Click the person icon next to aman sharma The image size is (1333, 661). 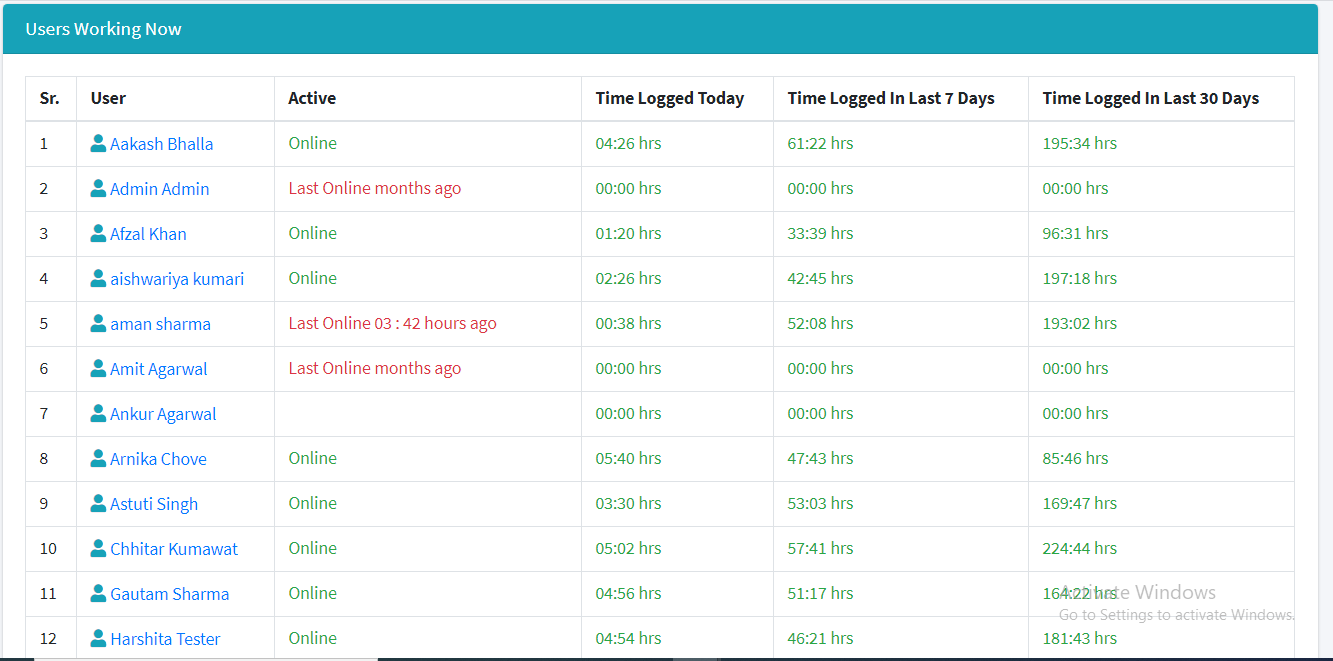tap(98, 323)
